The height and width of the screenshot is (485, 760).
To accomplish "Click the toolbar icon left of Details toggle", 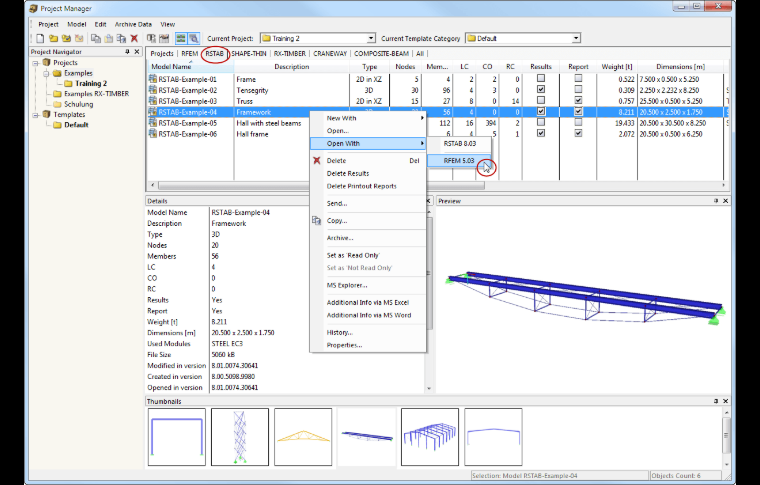I will pos(164,38).
